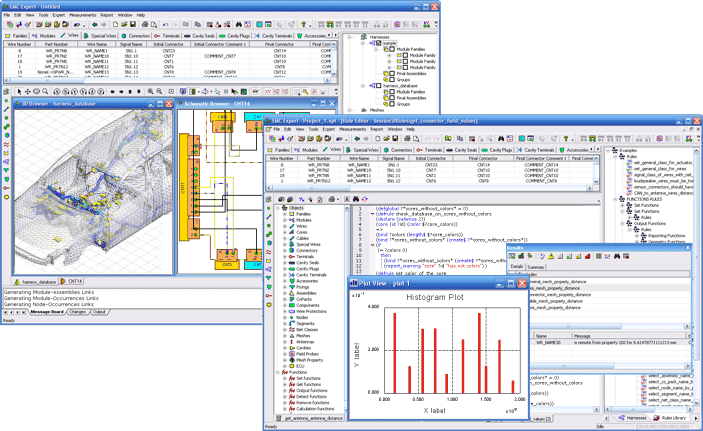Click binoculars icon in Results panel toolbar
703x431 pixels.
pos(617,256)
